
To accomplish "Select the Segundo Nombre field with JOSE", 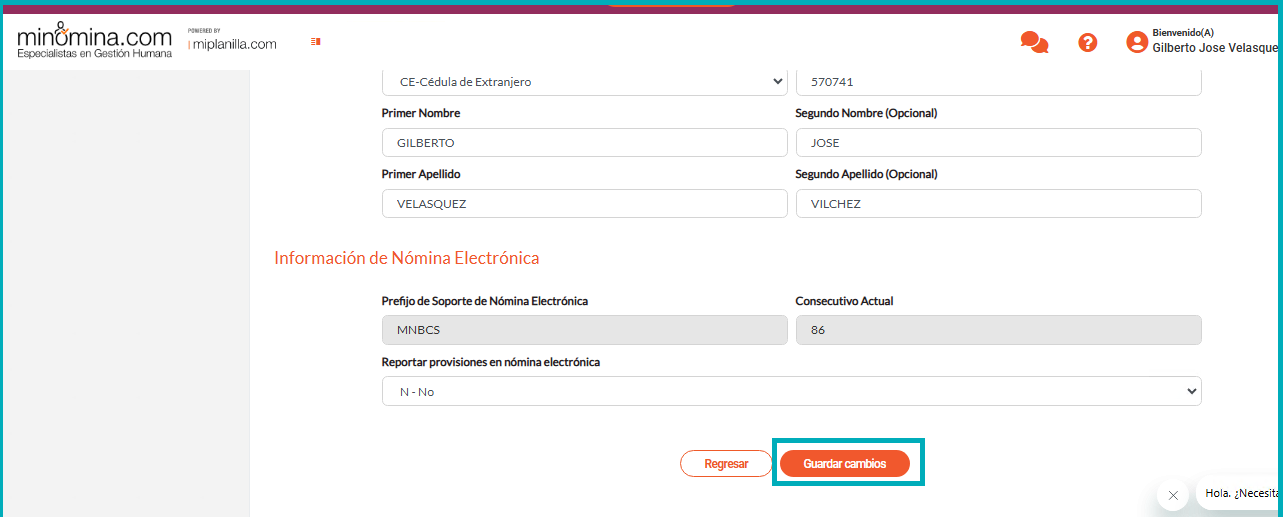I will coord(998,143).
